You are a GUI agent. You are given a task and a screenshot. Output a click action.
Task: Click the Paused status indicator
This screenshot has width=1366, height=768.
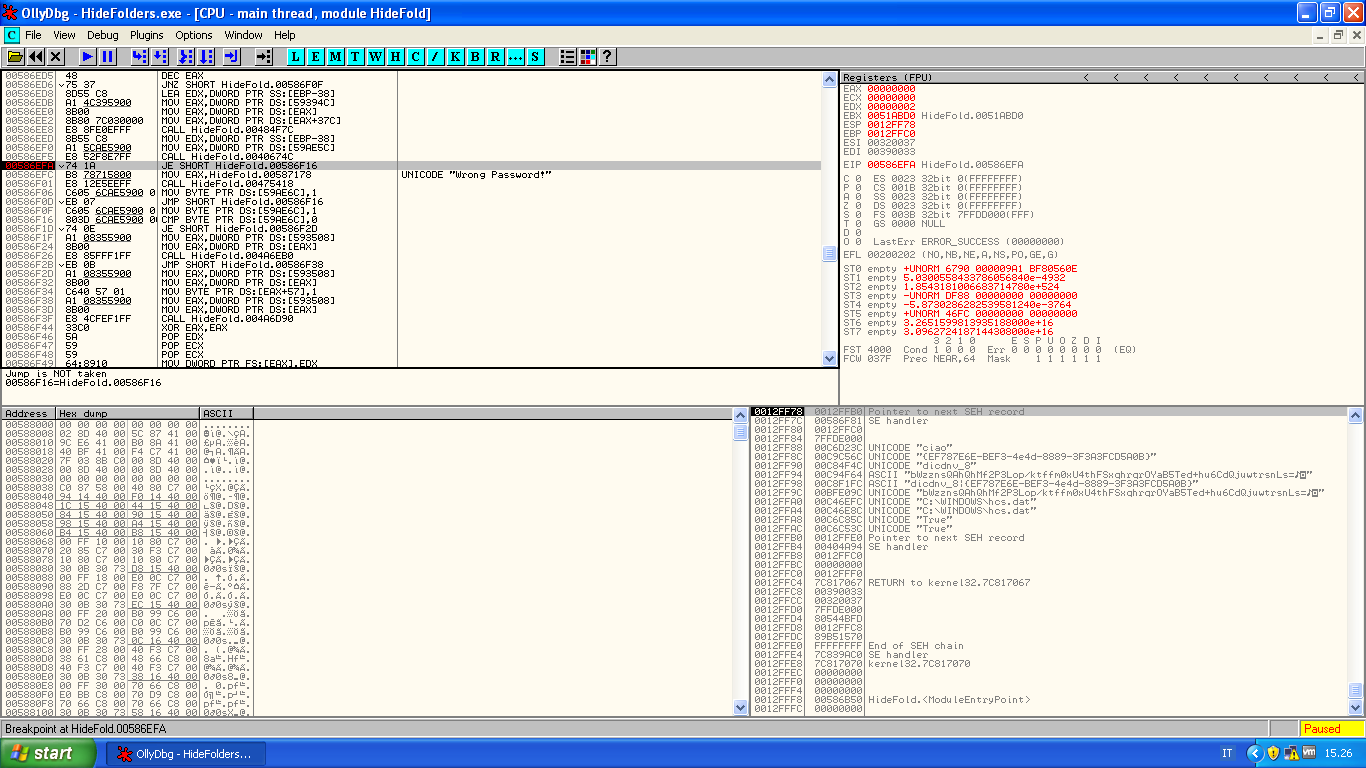(1332, 728)
